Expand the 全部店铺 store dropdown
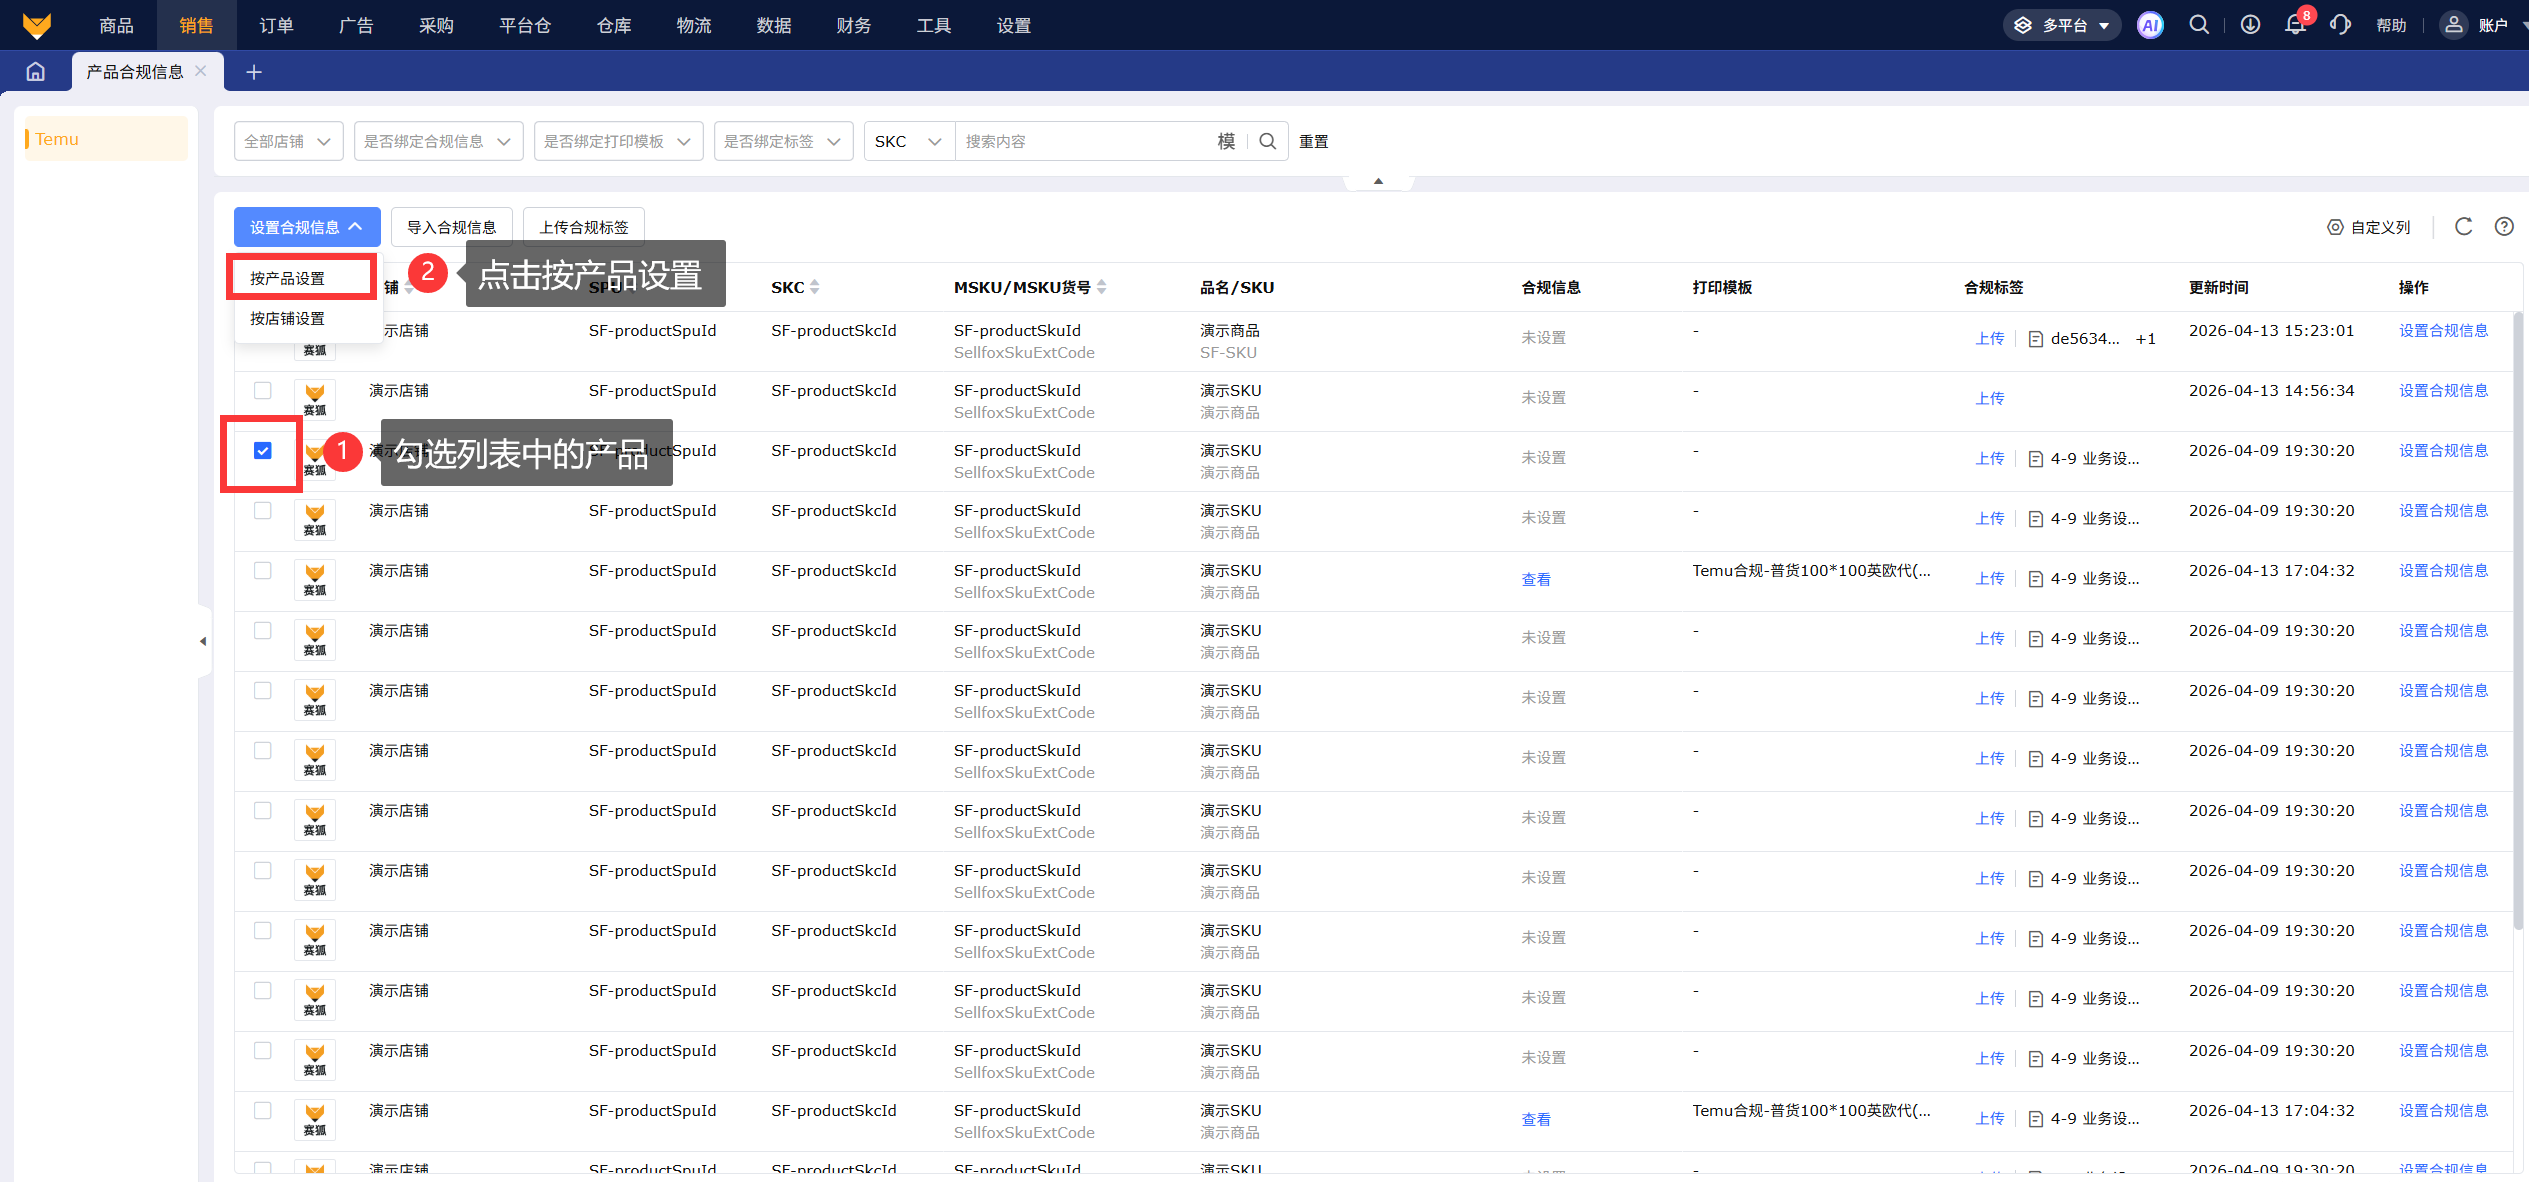Screen dimensions: 2529x1182 click(288, 142)
